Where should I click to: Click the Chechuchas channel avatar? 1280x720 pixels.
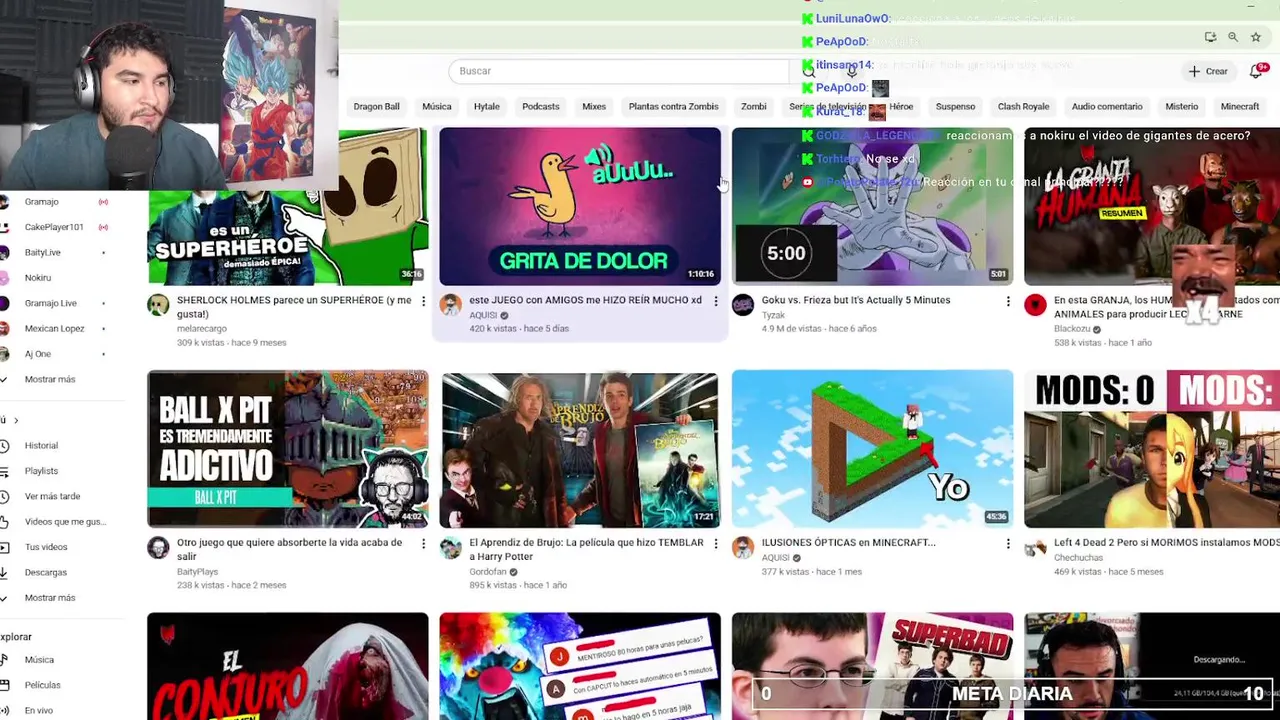(x=1035, y=548)
